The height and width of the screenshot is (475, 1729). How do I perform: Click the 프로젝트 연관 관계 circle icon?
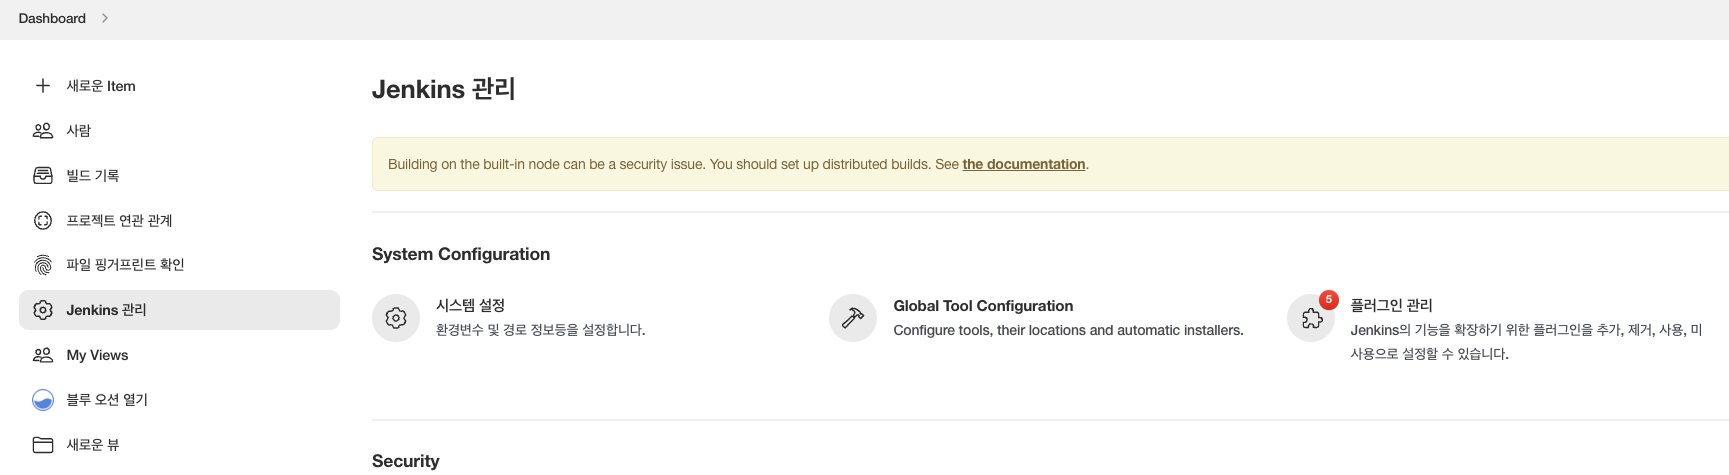pyautogui.click(x=43, y=220)
